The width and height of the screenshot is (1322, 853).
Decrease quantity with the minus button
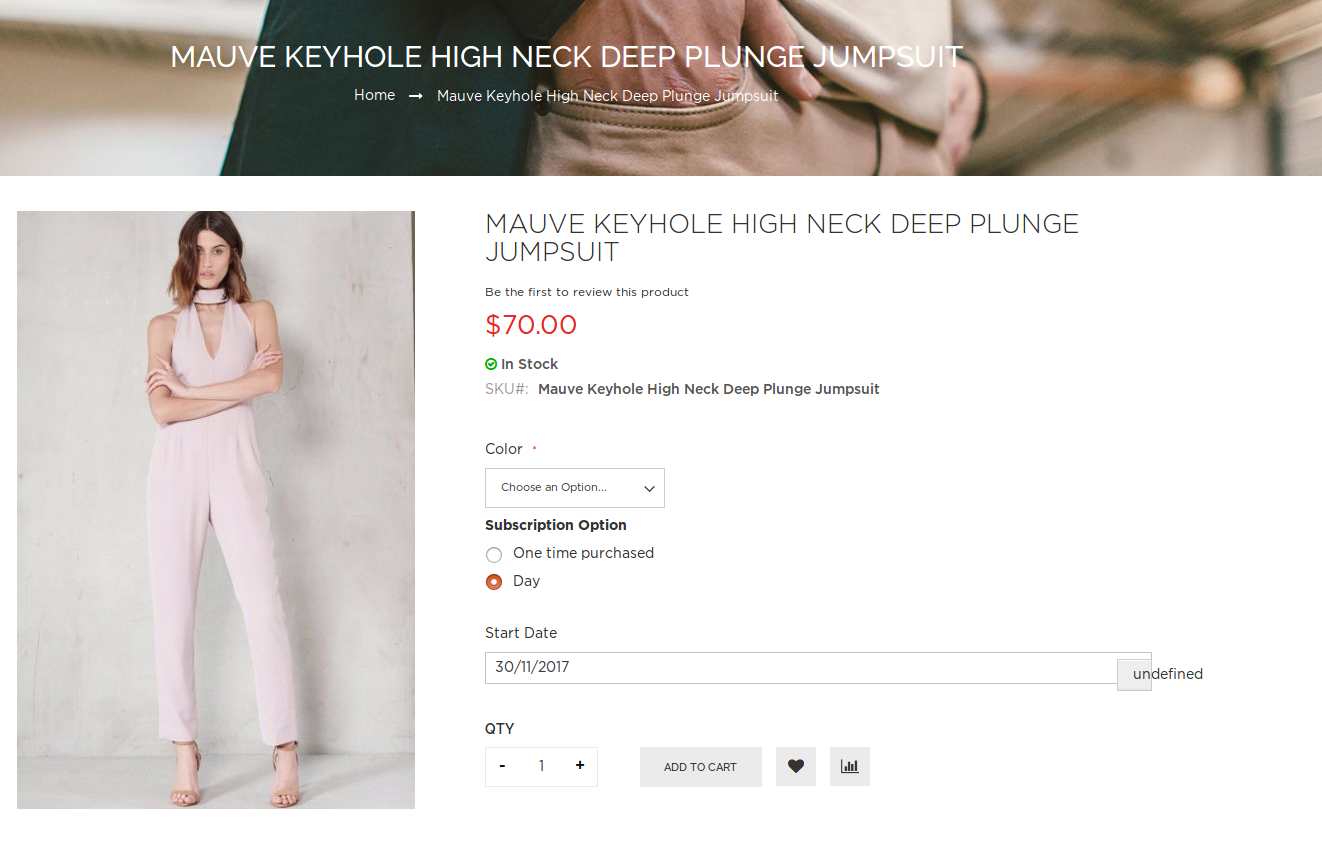(x=502, y=766)
